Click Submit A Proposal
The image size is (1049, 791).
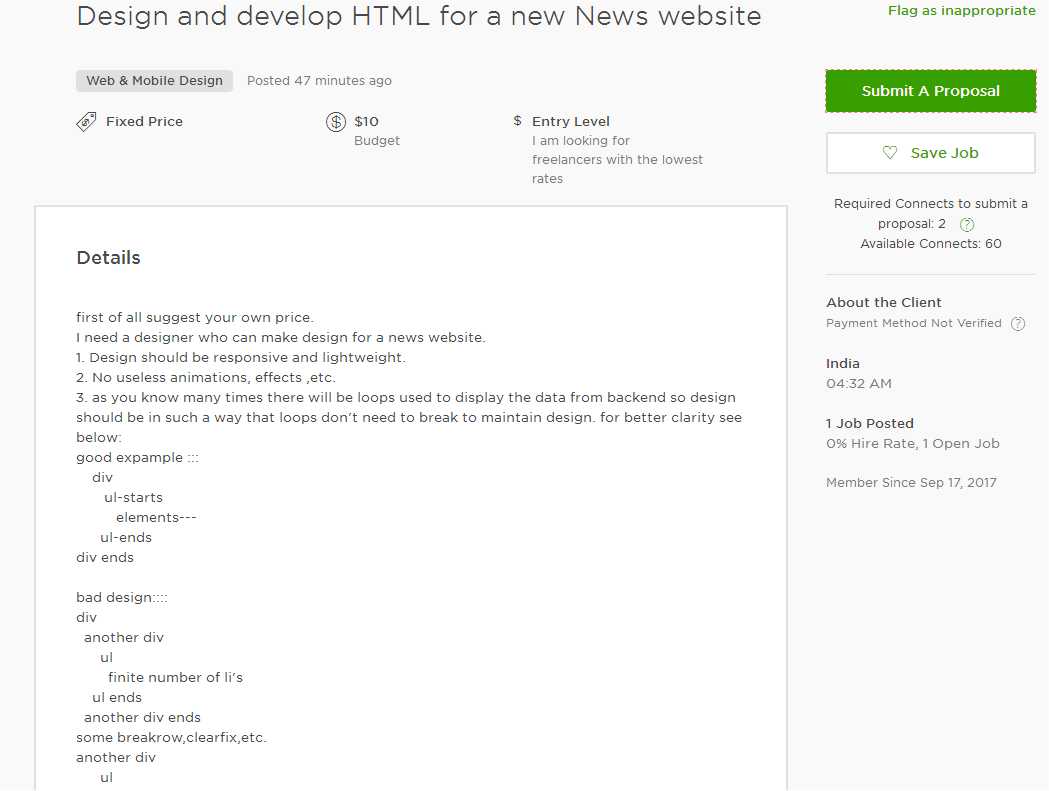pyautogui.click(x=930, y=90)
